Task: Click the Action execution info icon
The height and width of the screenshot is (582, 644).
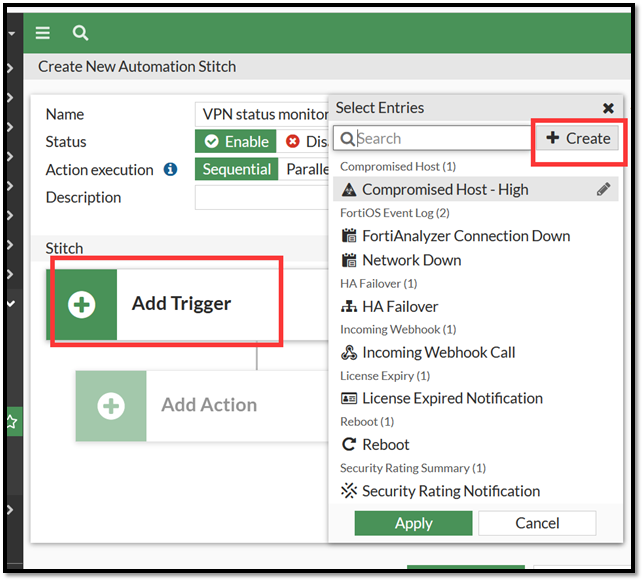Action: [x=170, y=169]
